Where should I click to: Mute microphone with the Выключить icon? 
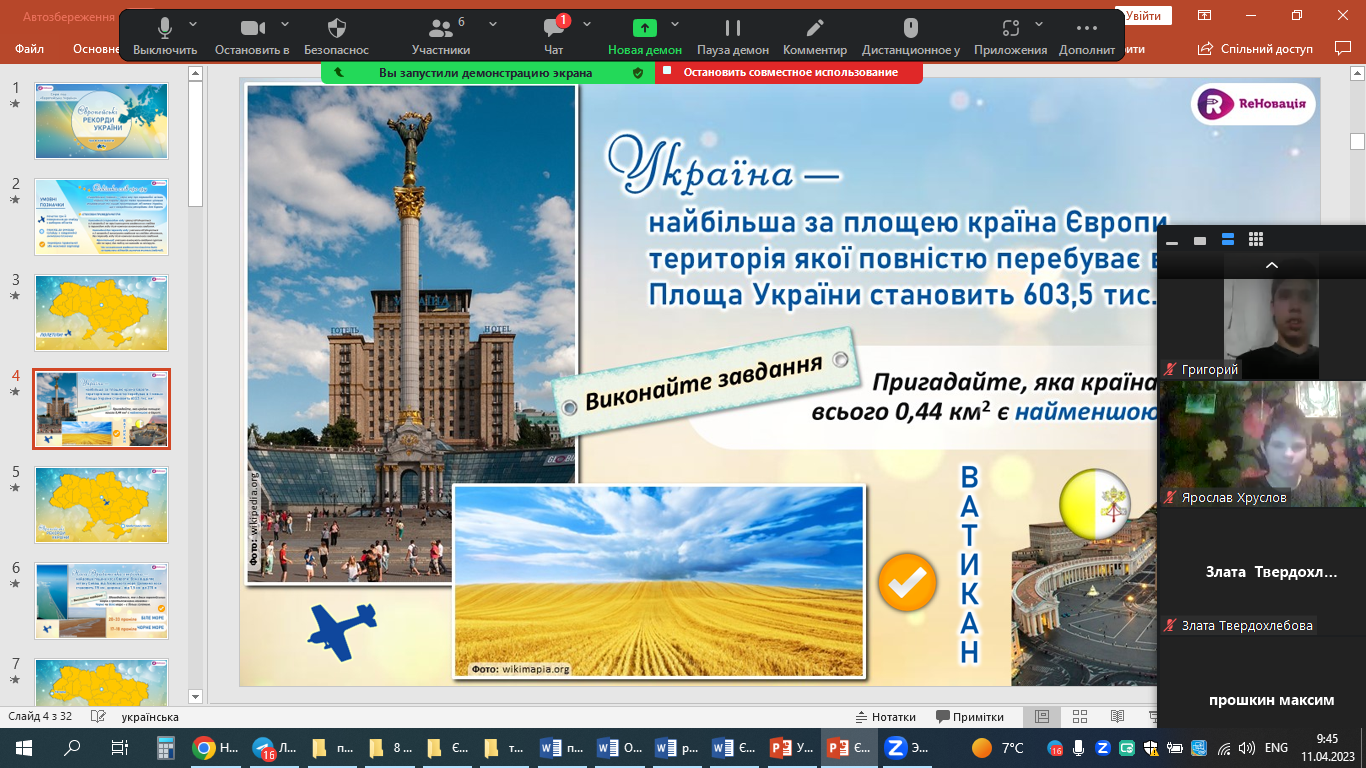tap(164, 28)
